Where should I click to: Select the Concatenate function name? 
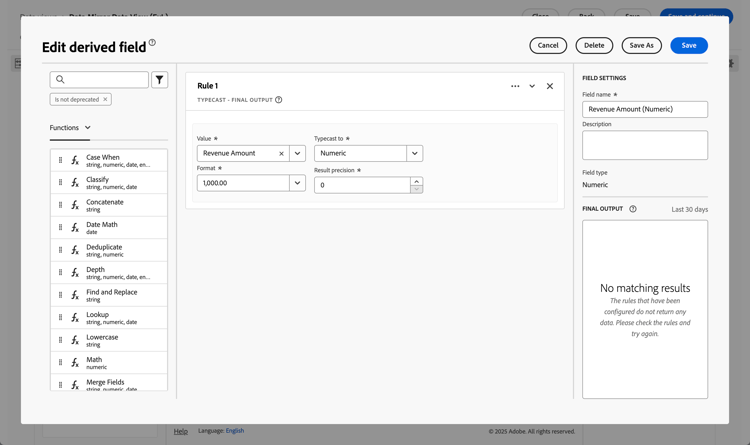105,202
